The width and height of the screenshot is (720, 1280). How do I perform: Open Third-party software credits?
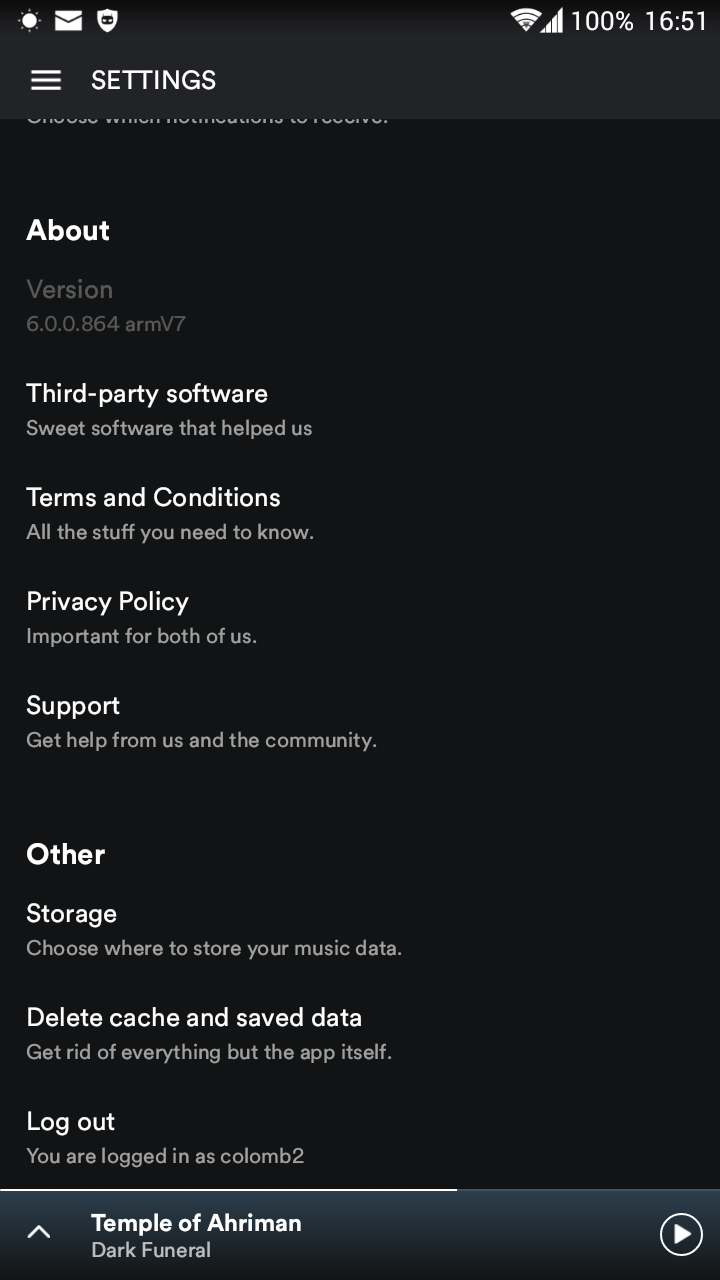(147, 409)
